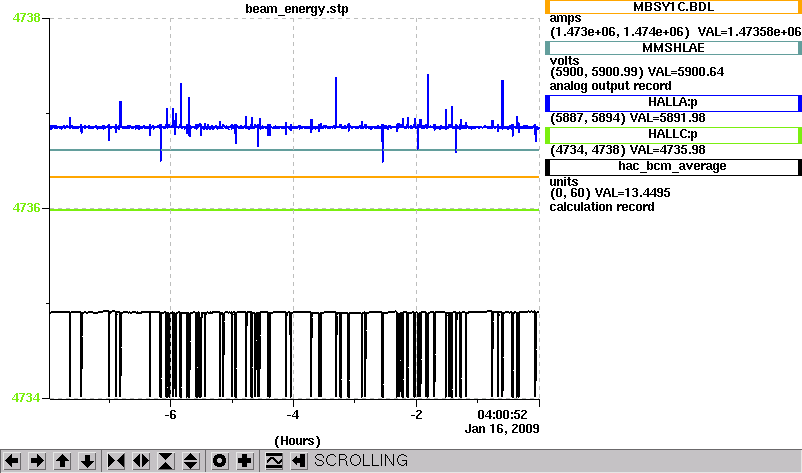802x473 pixels.
Task: Click the 'analog output record' description
Action: coord(611,86)
